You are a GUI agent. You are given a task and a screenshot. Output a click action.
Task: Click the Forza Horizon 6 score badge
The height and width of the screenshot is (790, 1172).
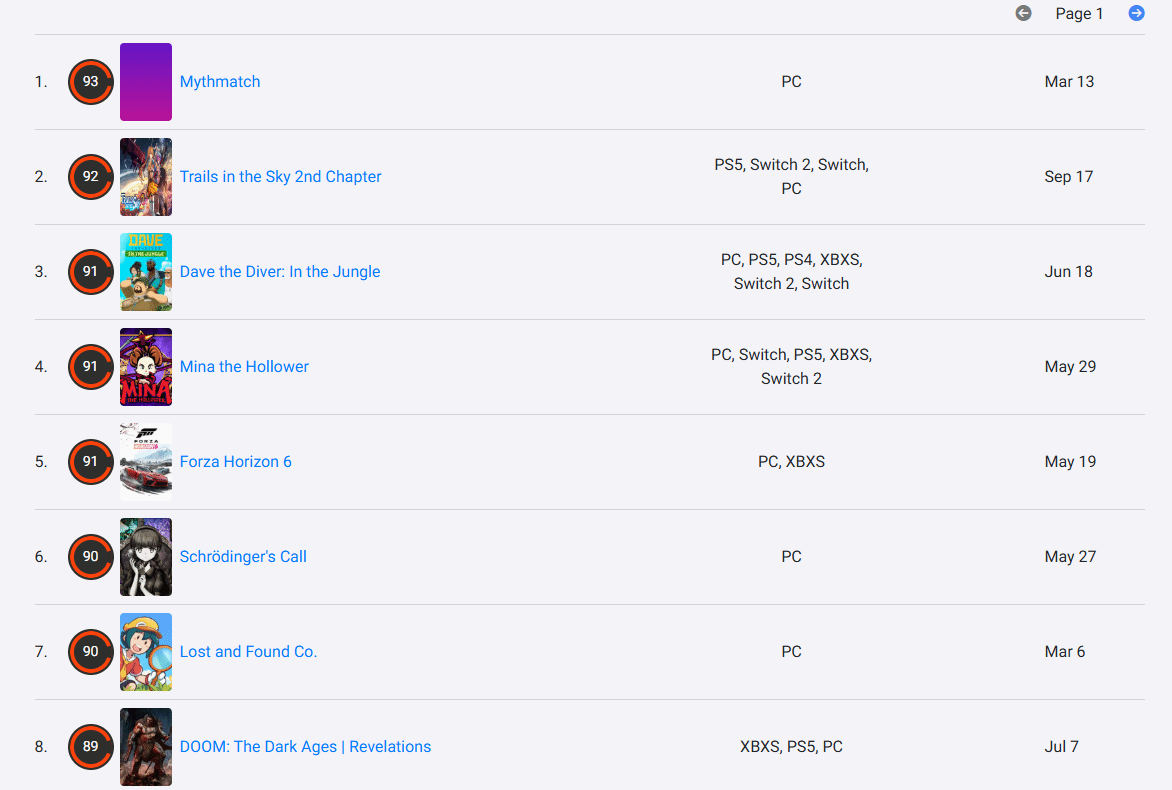pos(90,462)
